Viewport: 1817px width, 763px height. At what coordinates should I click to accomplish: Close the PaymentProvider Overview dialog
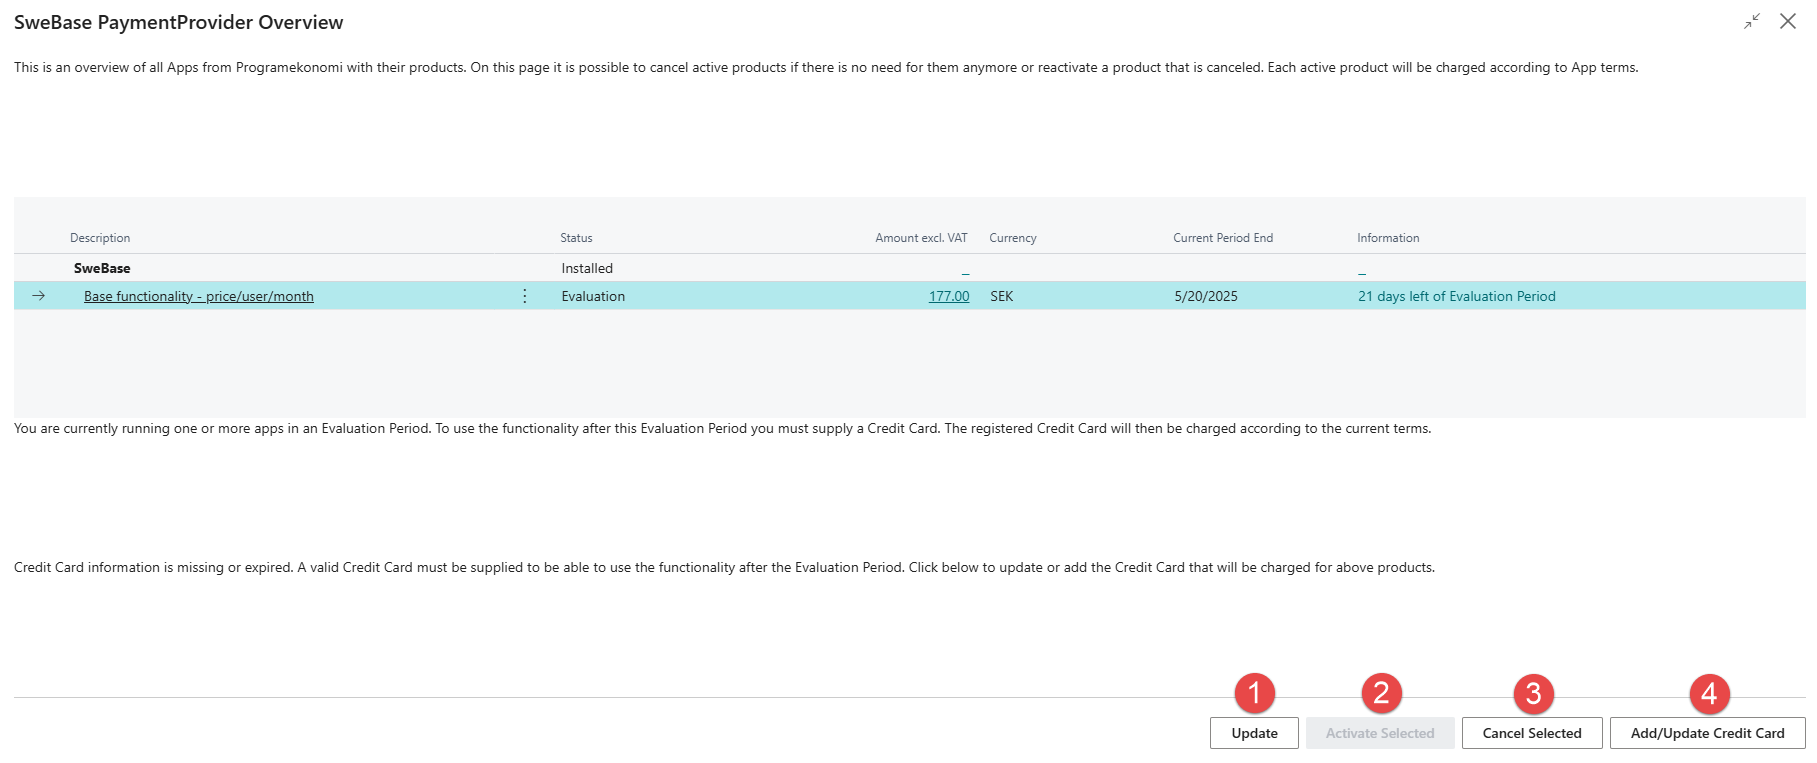coord(1788,21)
